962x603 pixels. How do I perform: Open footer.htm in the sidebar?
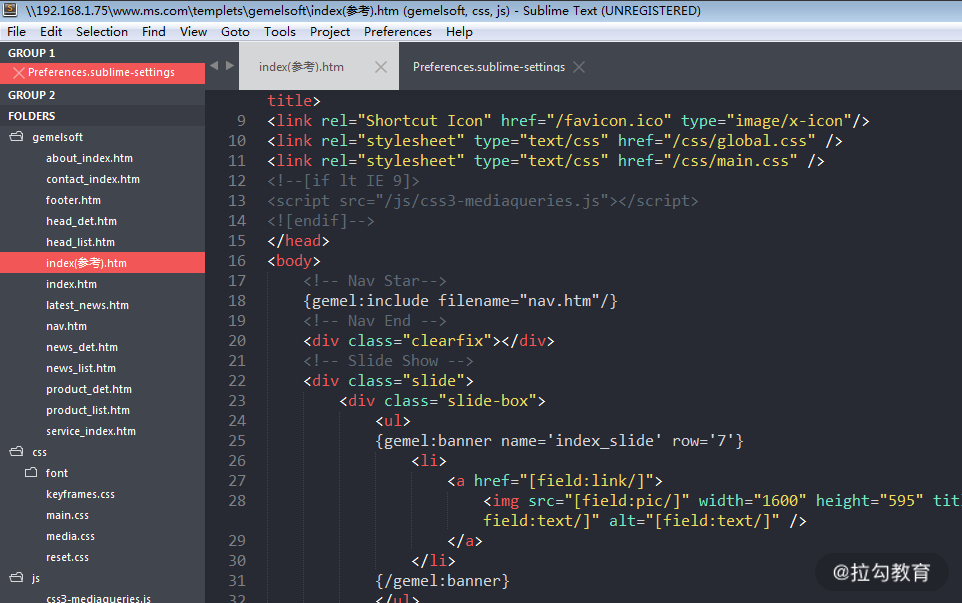(73, 200)
